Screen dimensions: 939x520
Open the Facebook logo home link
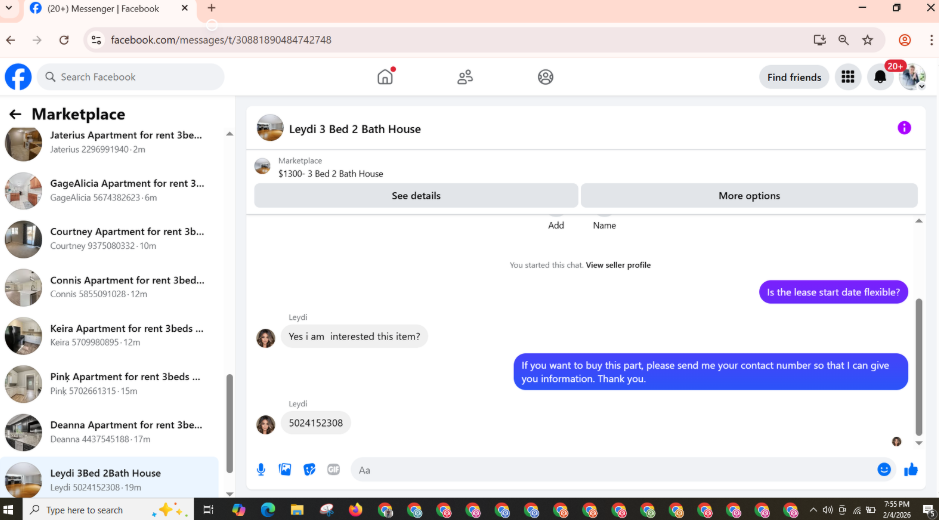[x=18, y=77]
